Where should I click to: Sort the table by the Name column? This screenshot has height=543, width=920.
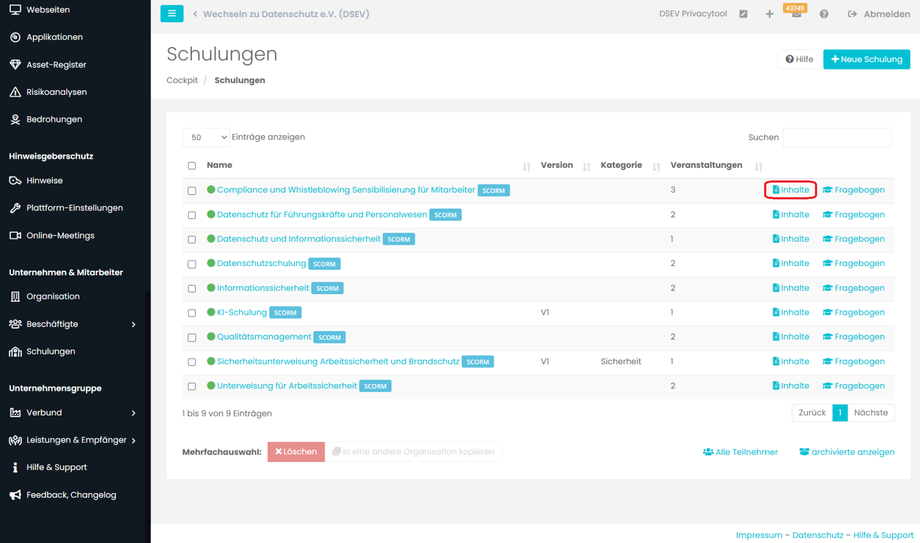pos(219,166)
